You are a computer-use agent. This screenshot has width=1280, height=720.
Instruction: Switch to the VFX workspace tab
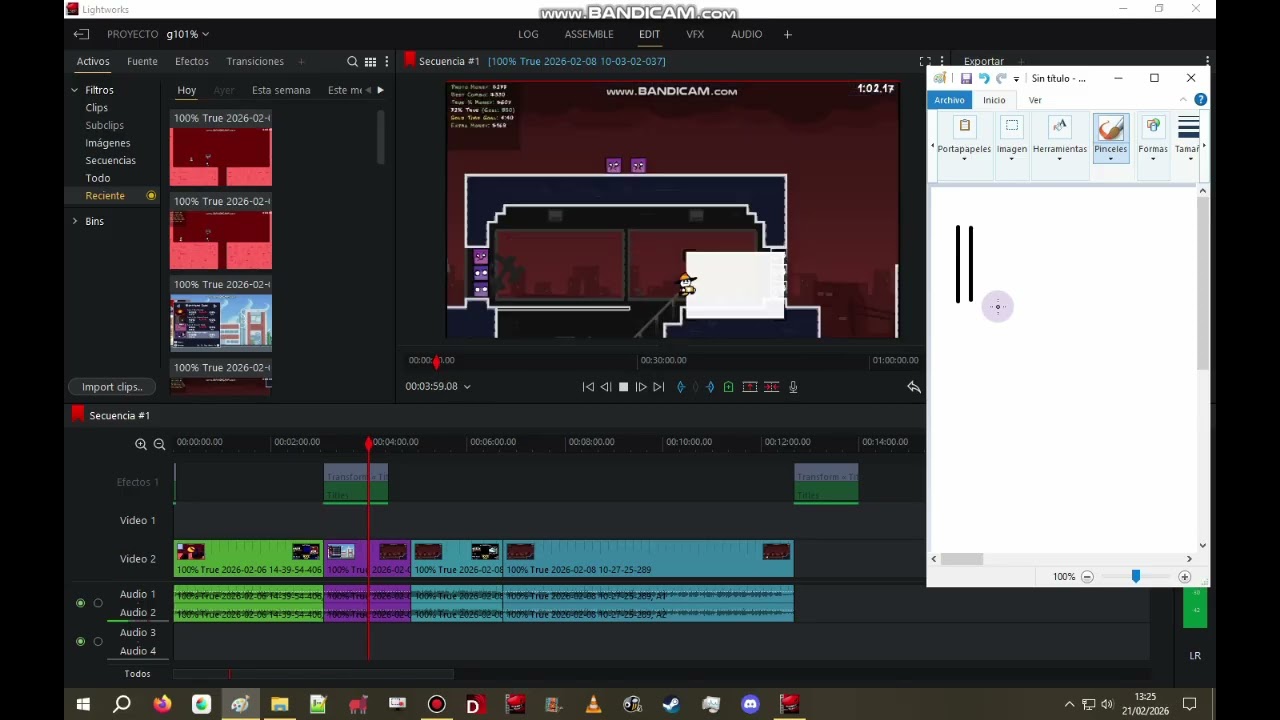pos(695,34)
